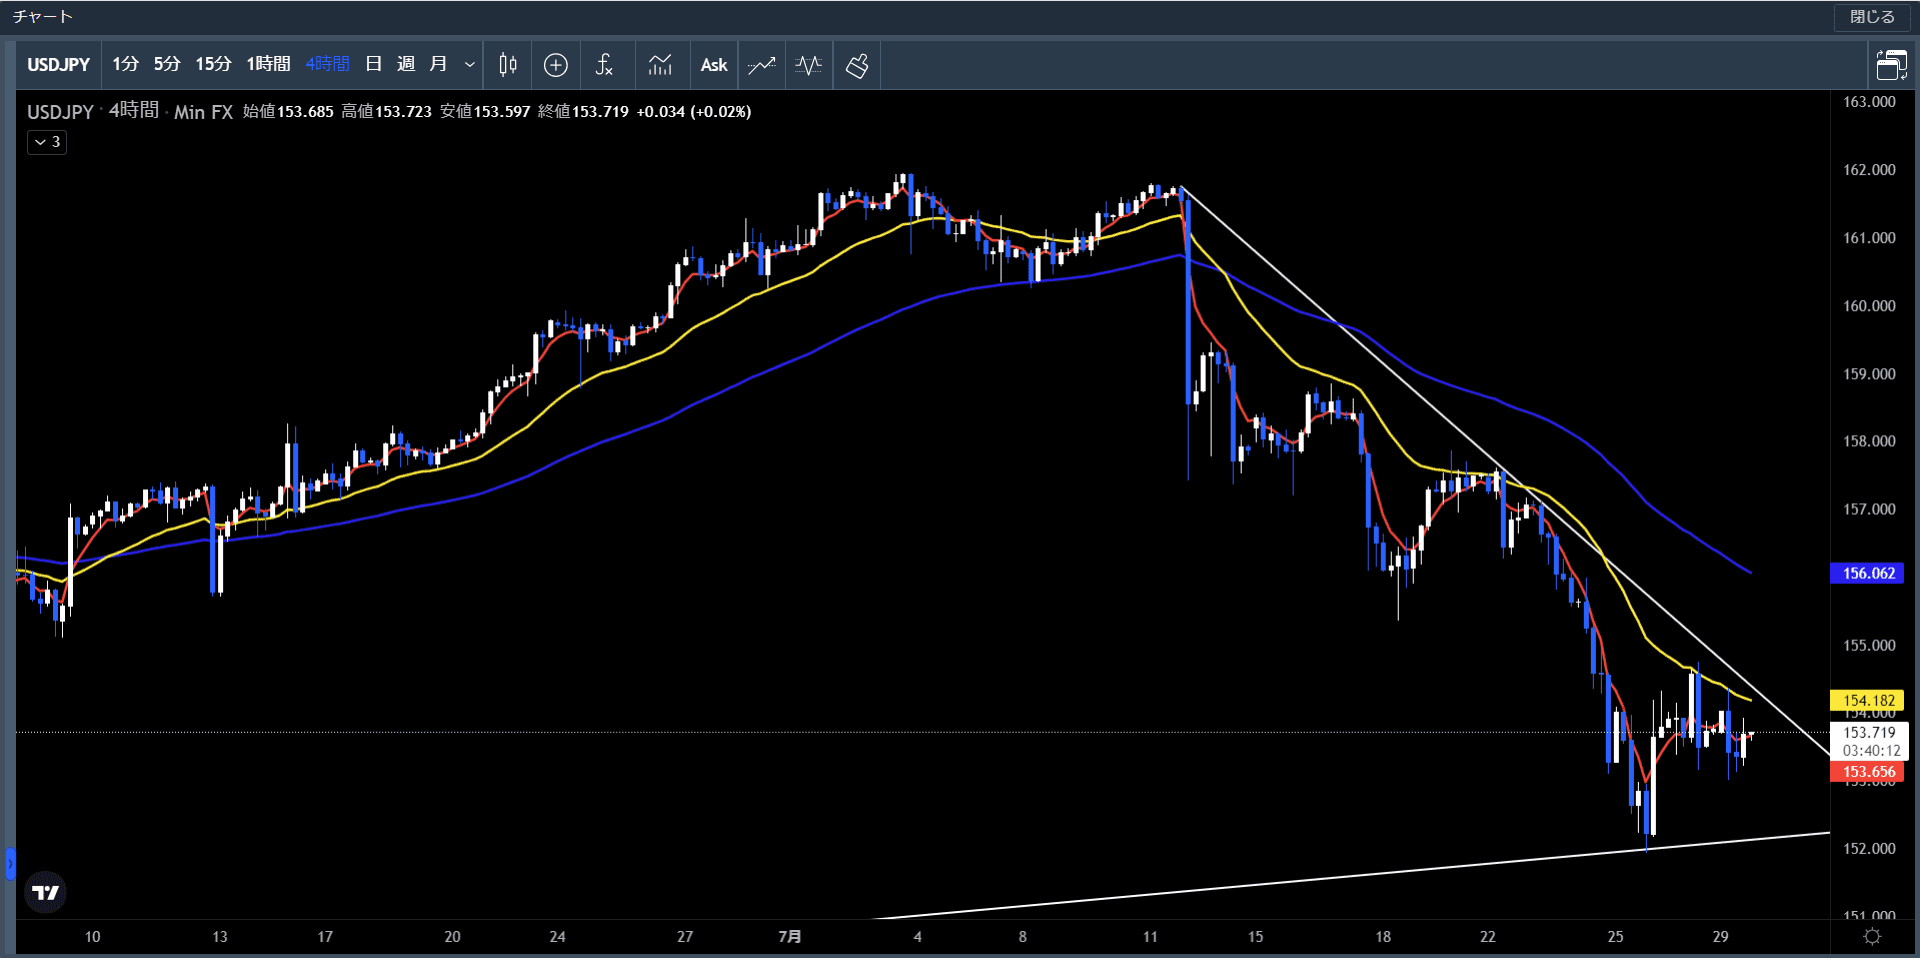
Task: Open the chart templates icon
Action: [x=660, y=65]
